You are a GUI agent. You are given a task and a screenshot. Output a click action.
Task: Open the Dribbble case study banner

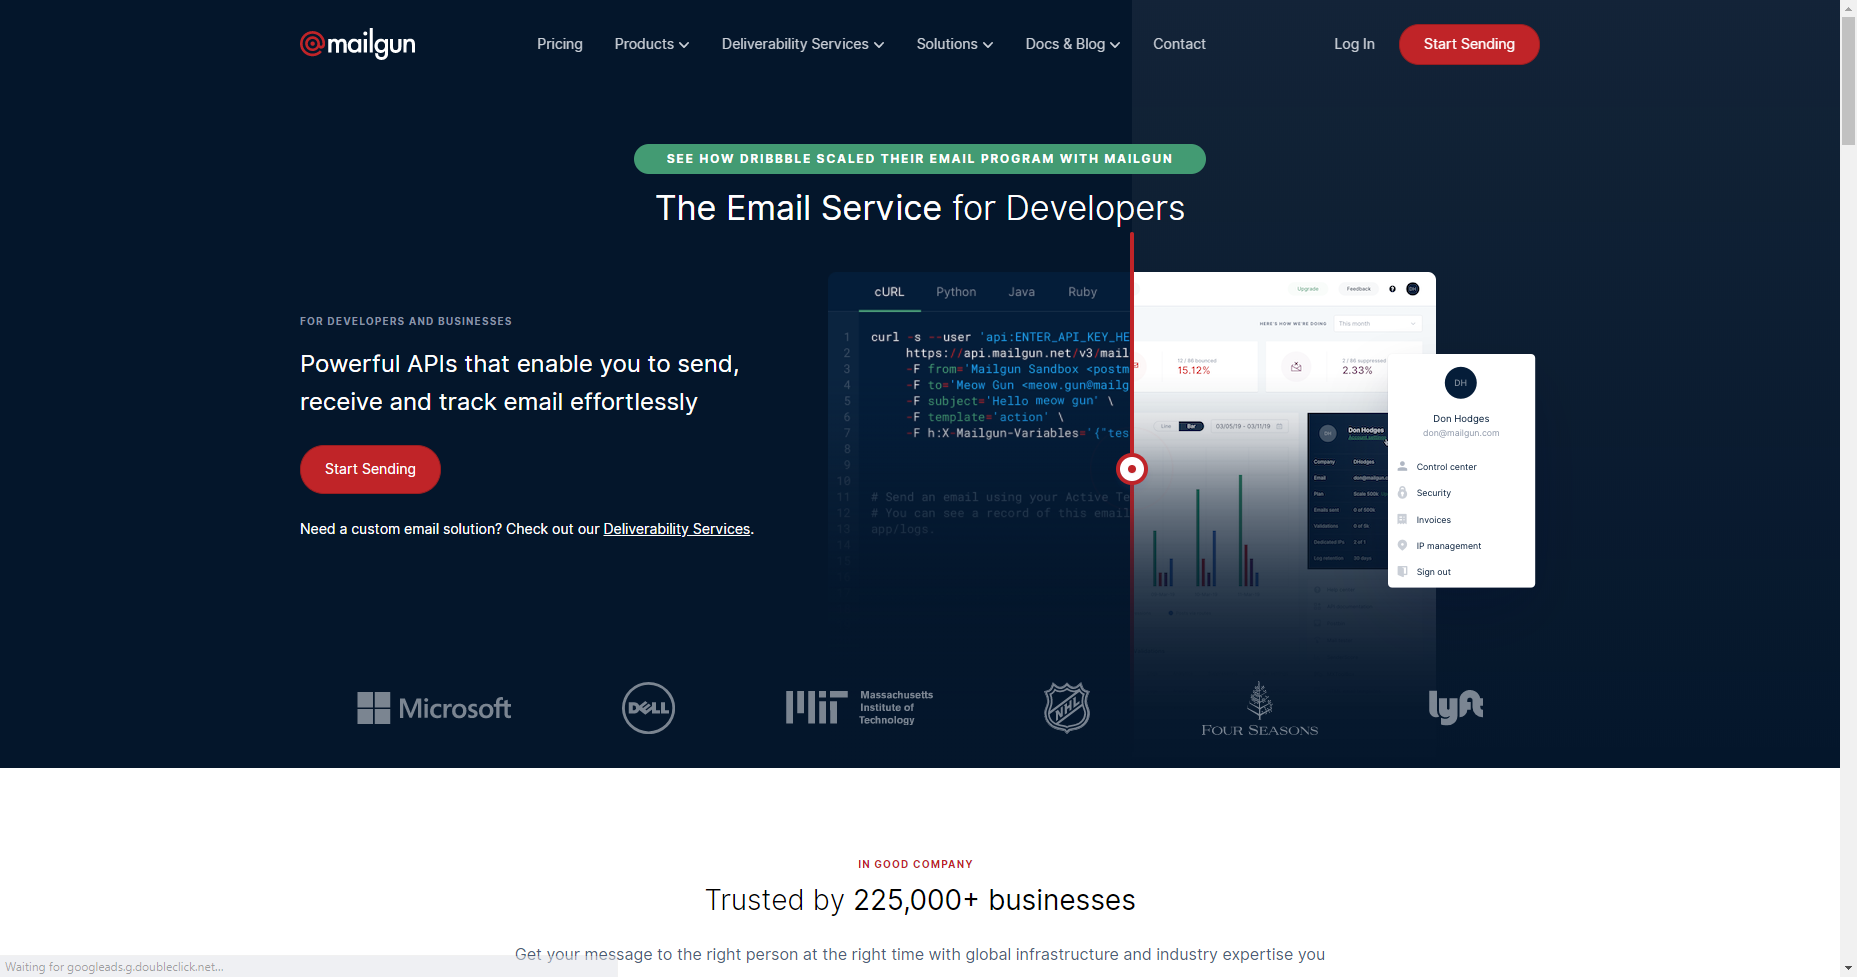pyautogui.click(x=920, y=159)
